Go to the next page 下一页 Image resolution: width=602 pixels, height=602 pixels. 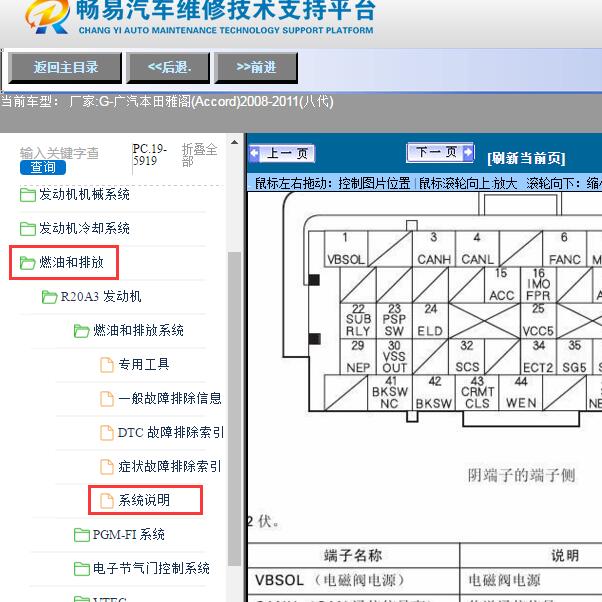click(440, 152)
